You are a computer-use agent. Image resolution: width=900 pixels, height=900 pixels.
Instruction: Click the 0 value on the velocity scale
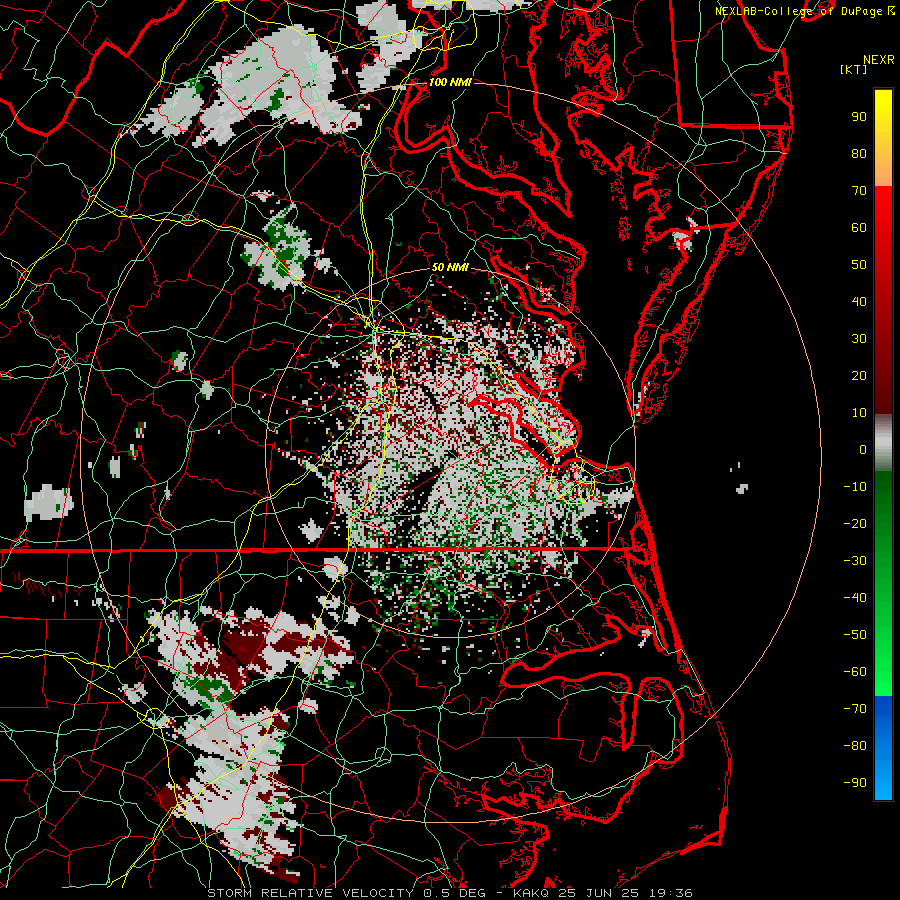pyautogui.click(x=863, y=449)
